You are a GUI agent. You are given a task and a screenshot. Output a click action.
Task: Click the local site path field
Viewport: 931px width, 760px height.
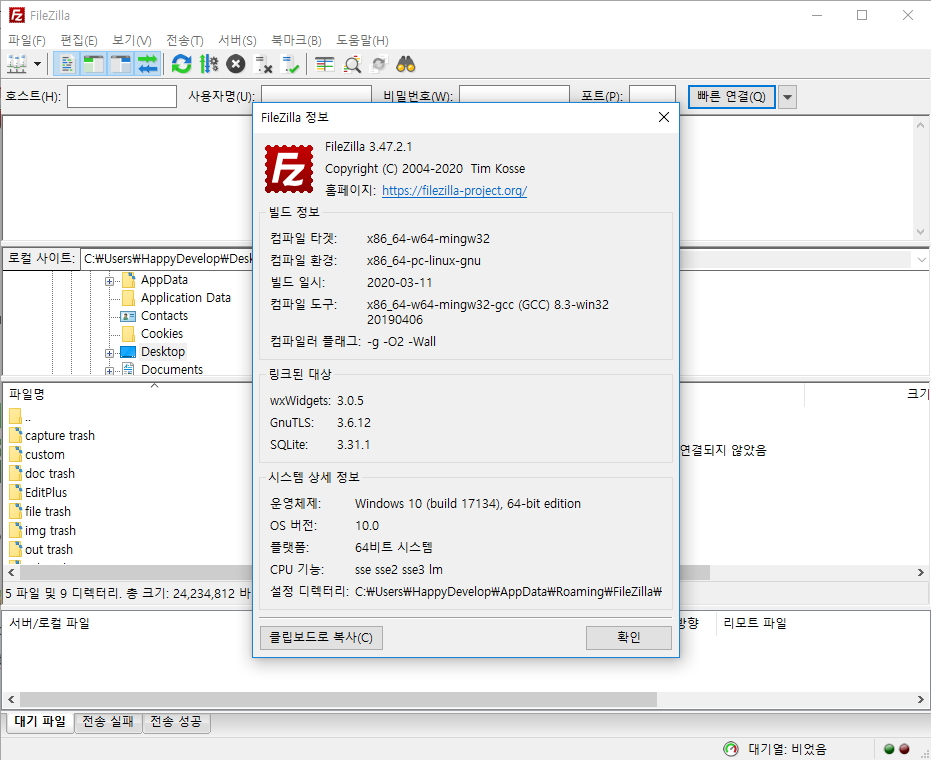coord(167,259)
